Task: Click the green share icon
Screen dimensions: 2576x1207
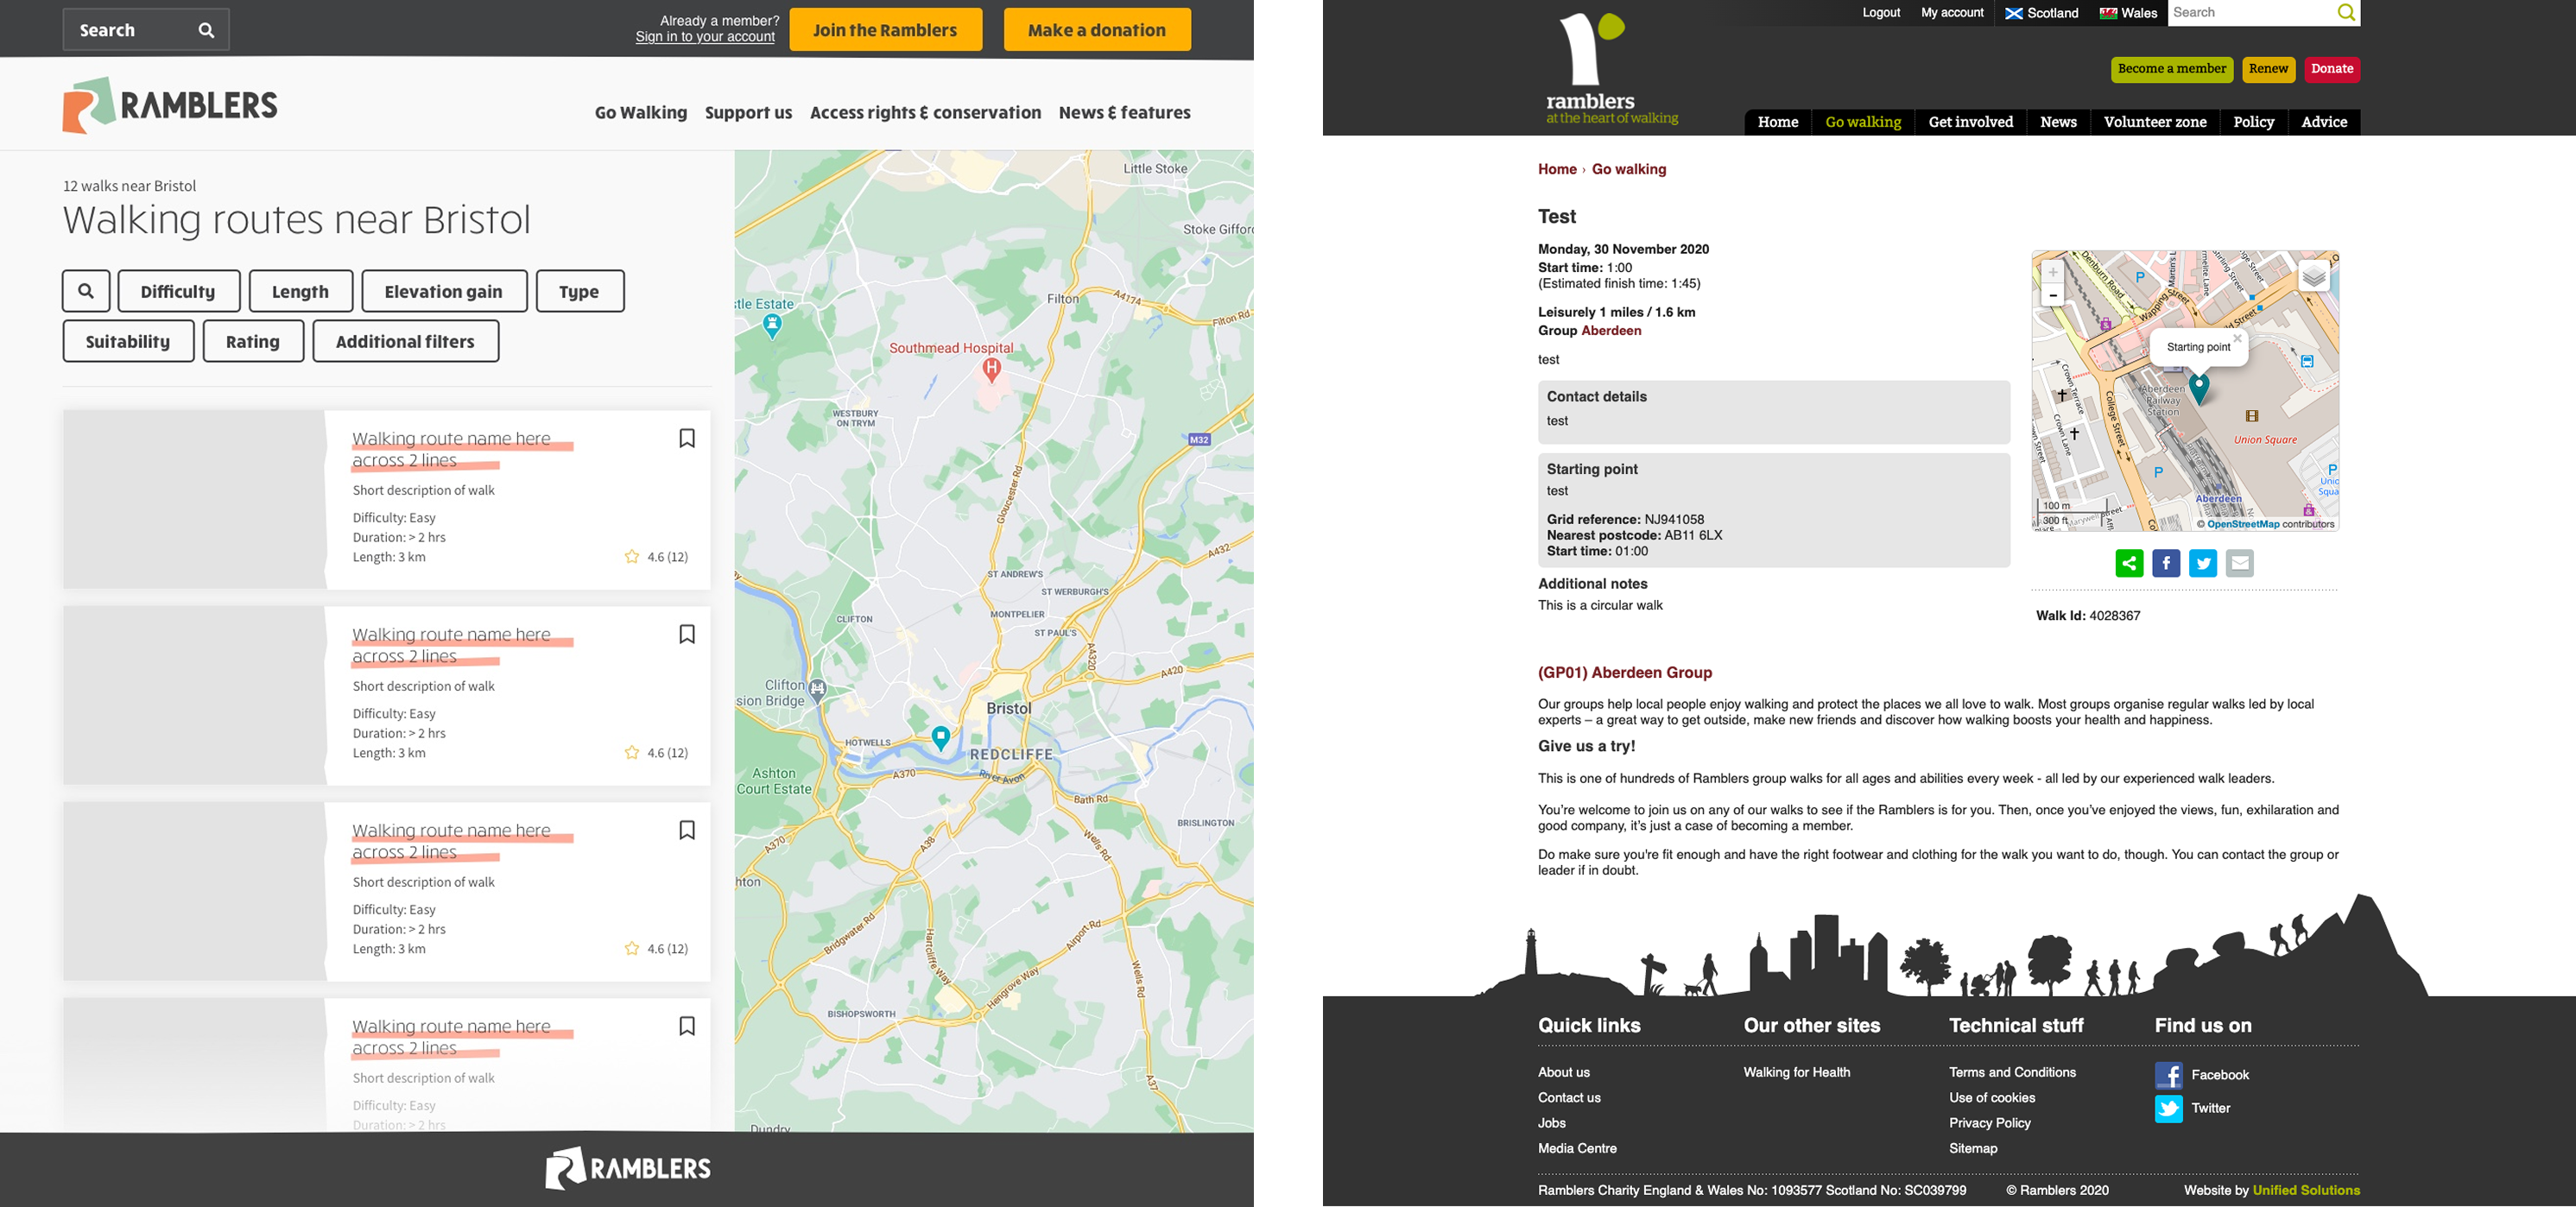Action: coord(2129,563)
